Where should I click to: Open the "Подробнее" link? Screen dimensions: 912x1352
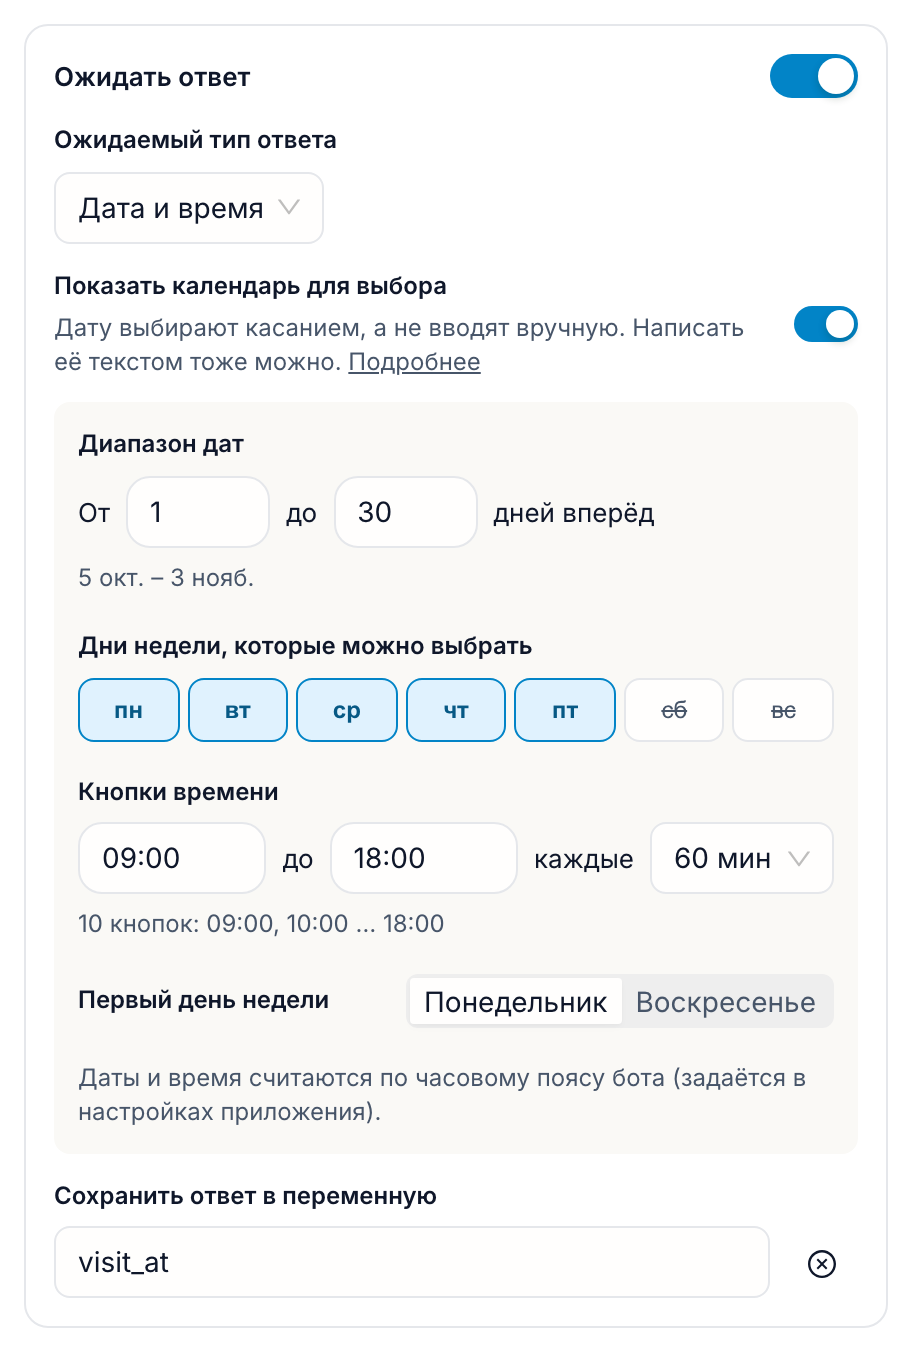click(414, 362)
